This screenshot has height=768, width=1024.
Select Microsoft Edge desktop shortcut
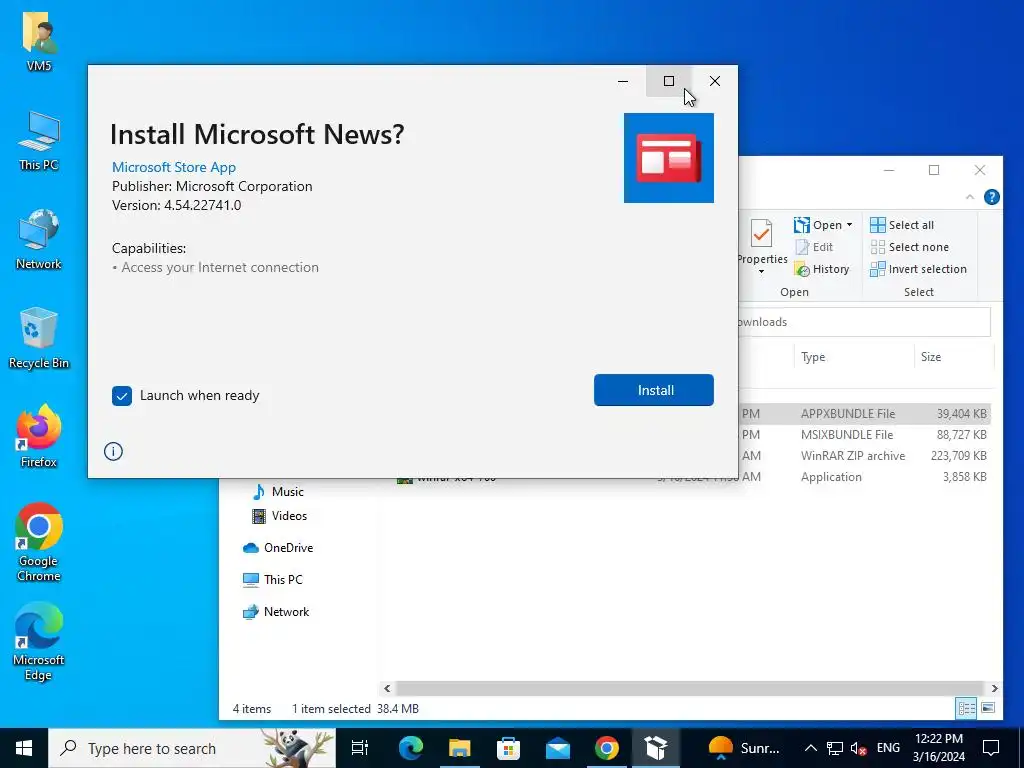(39, 641)
